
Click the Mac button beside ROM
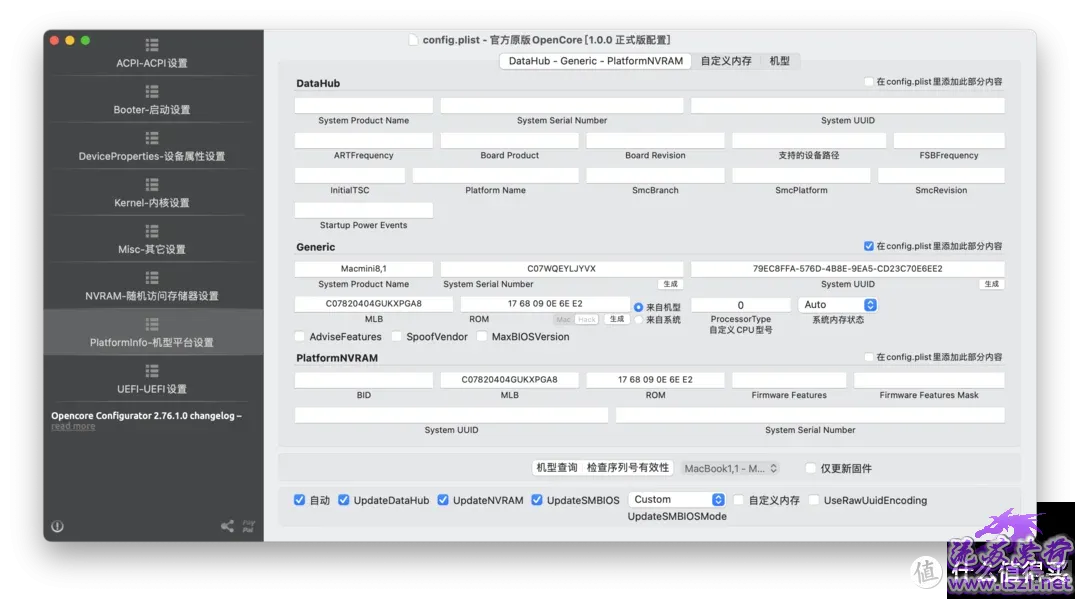coord(563,319)
